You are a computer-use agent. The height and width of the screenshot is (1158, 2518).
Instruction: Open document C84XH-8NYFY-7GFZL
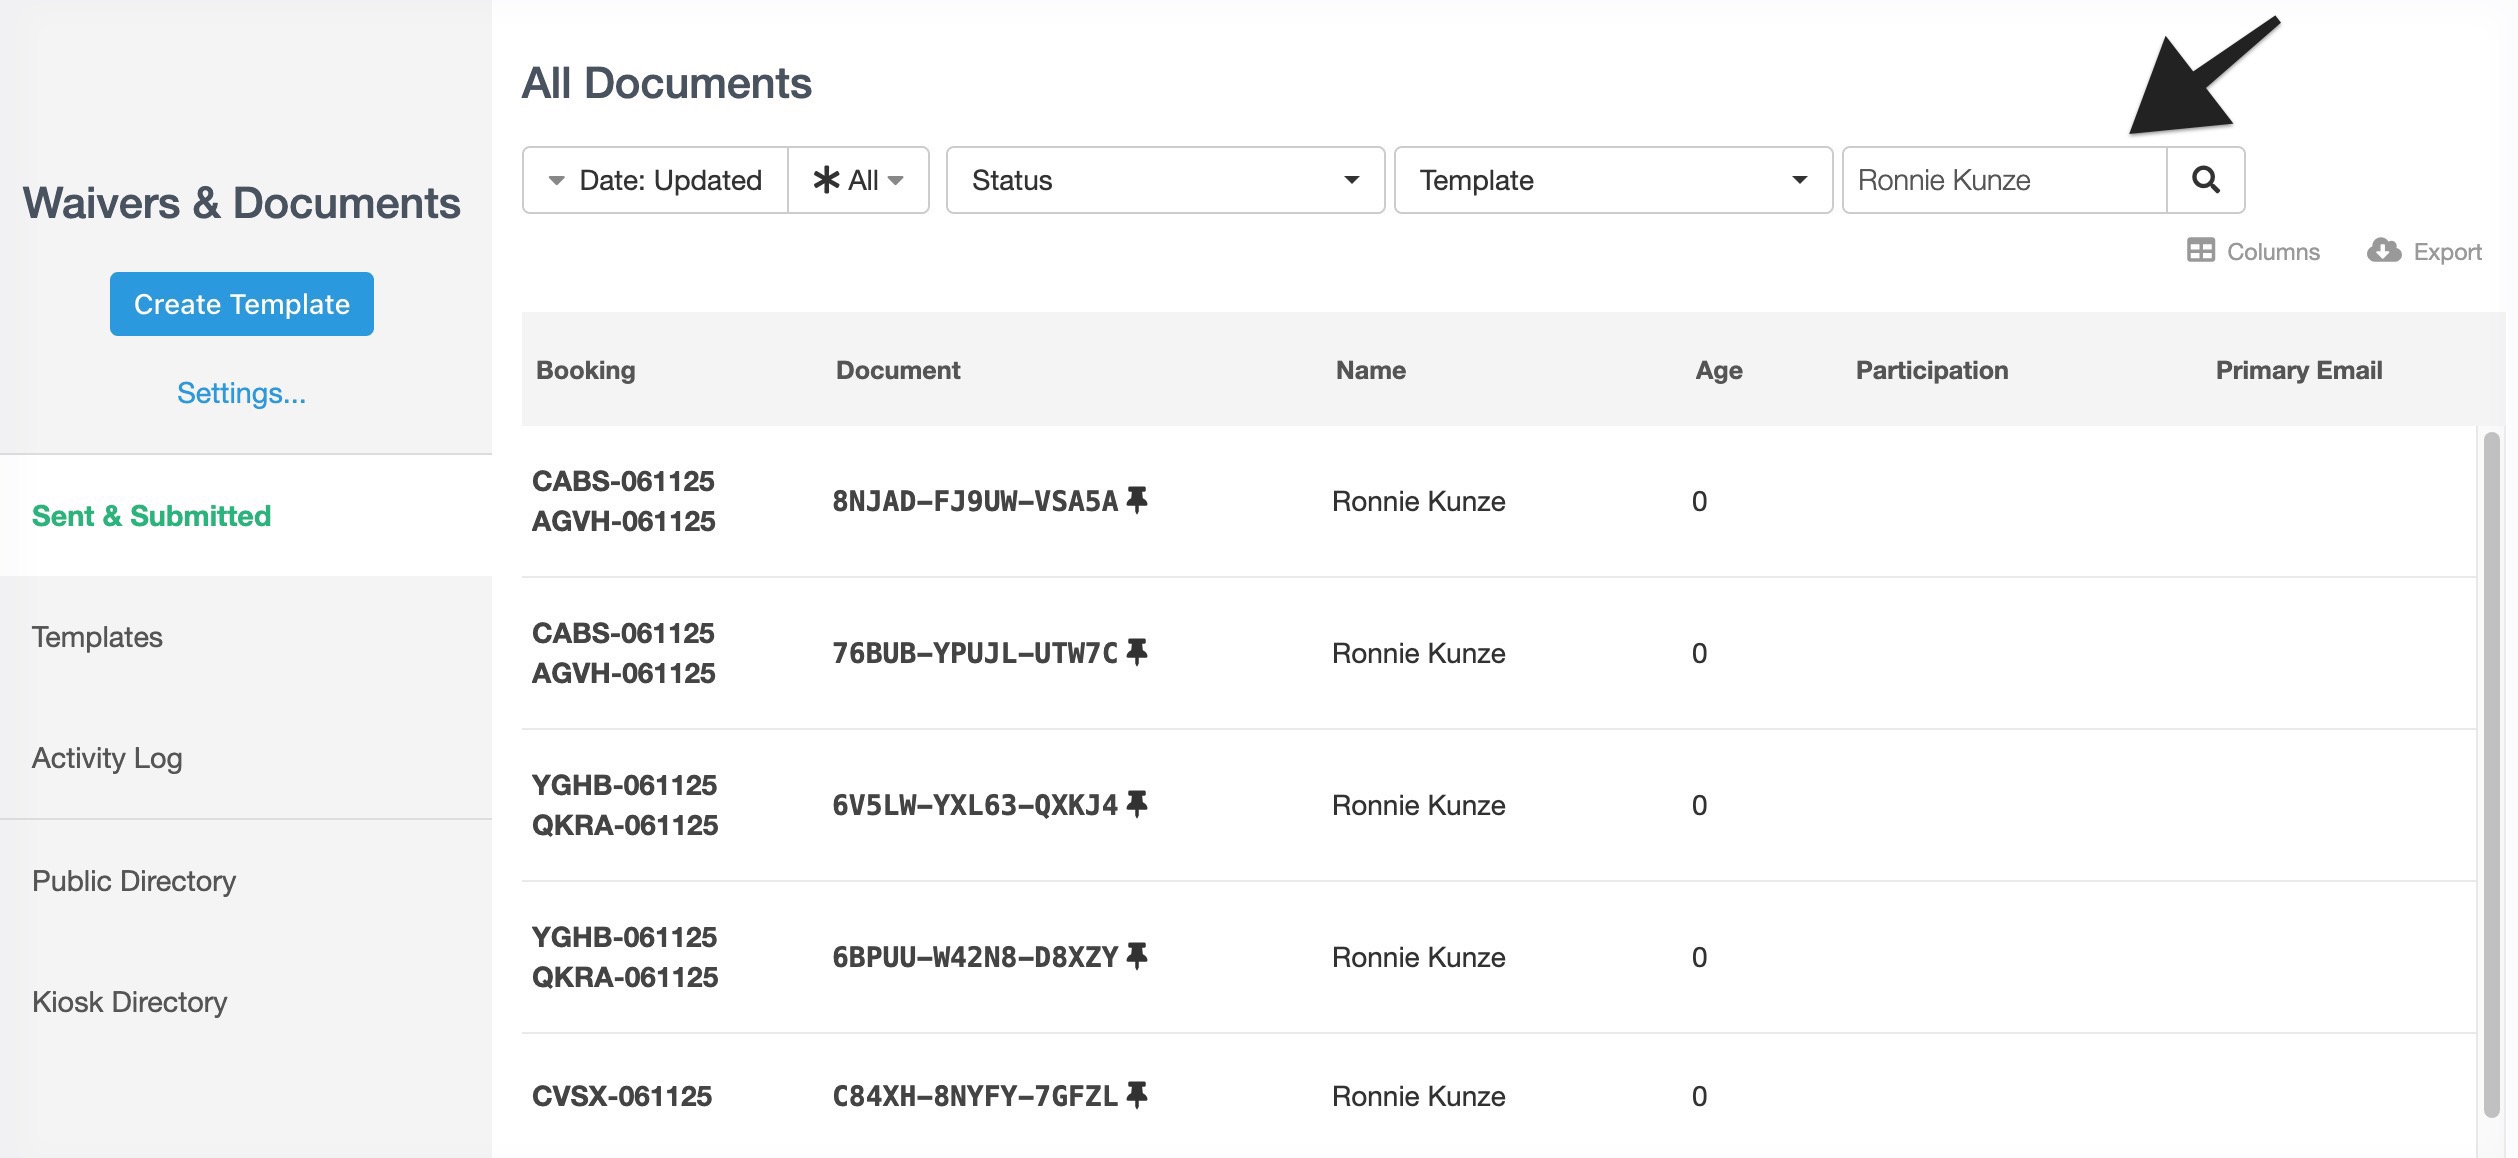click(x=975, y=1096)
